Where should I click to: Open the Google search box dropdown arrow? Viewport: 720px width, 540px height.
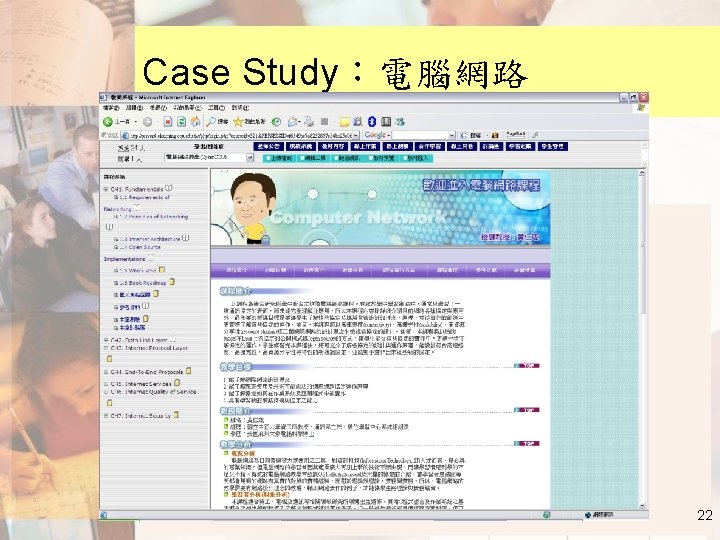coord(452,135)
